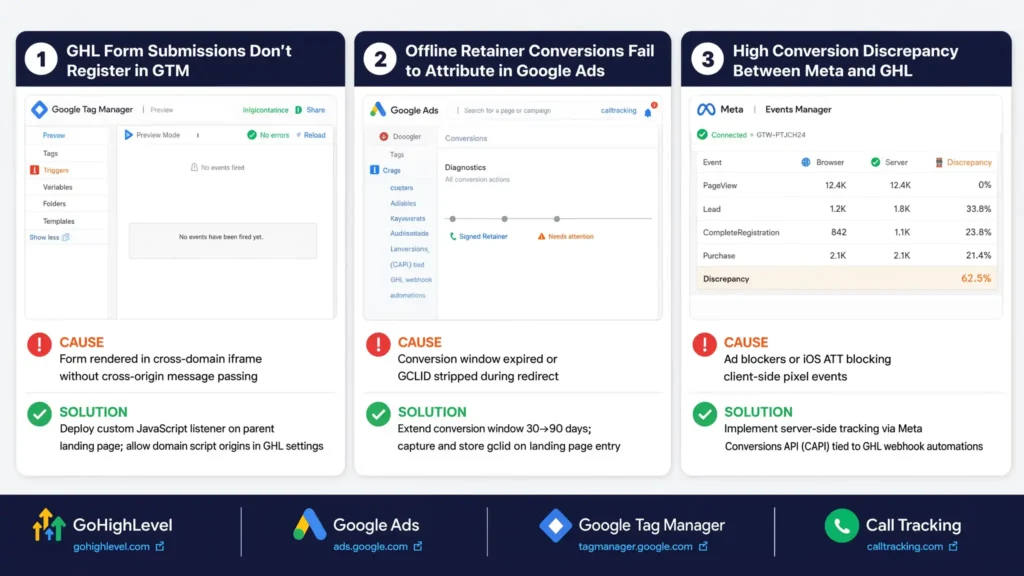Click the Google Ads logo in panel 2
1024x576 pixels.
(378, 110)
